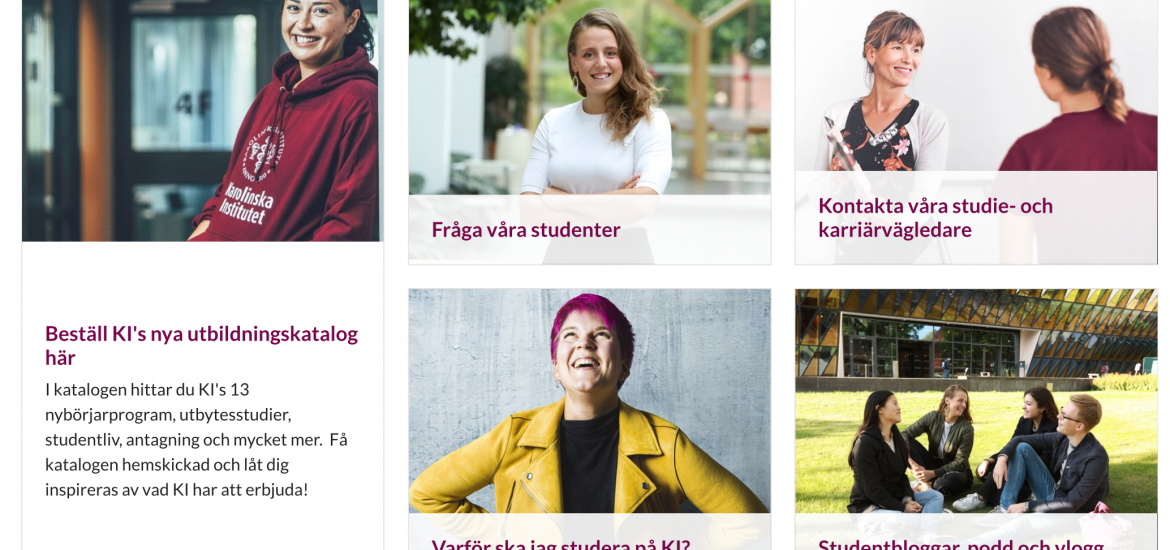Click photo of woman in red Karolinska hoodie
Screen dimensions: 1170x550
(201, 120)
